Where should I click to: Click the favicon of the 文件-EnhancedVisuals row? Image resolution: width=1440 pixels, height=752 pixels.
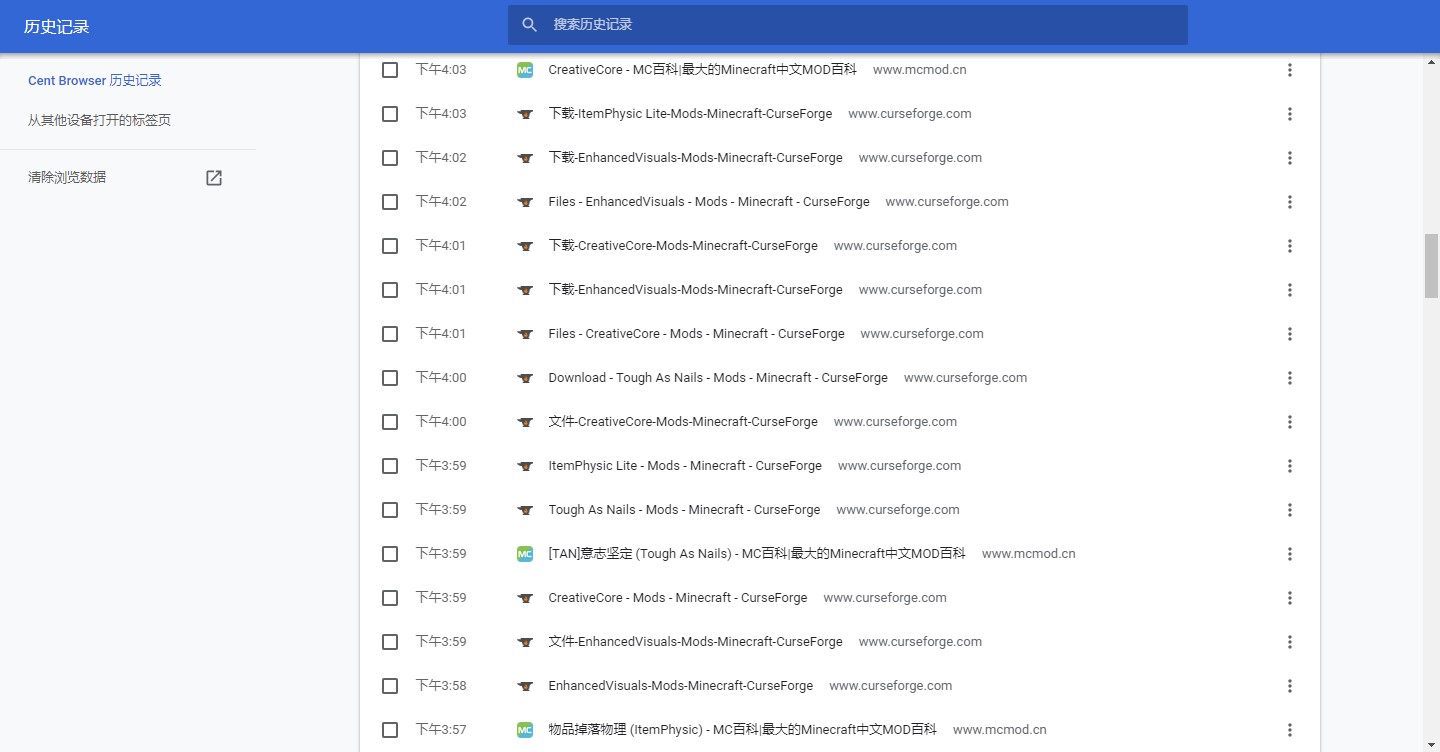coord(525,642)
